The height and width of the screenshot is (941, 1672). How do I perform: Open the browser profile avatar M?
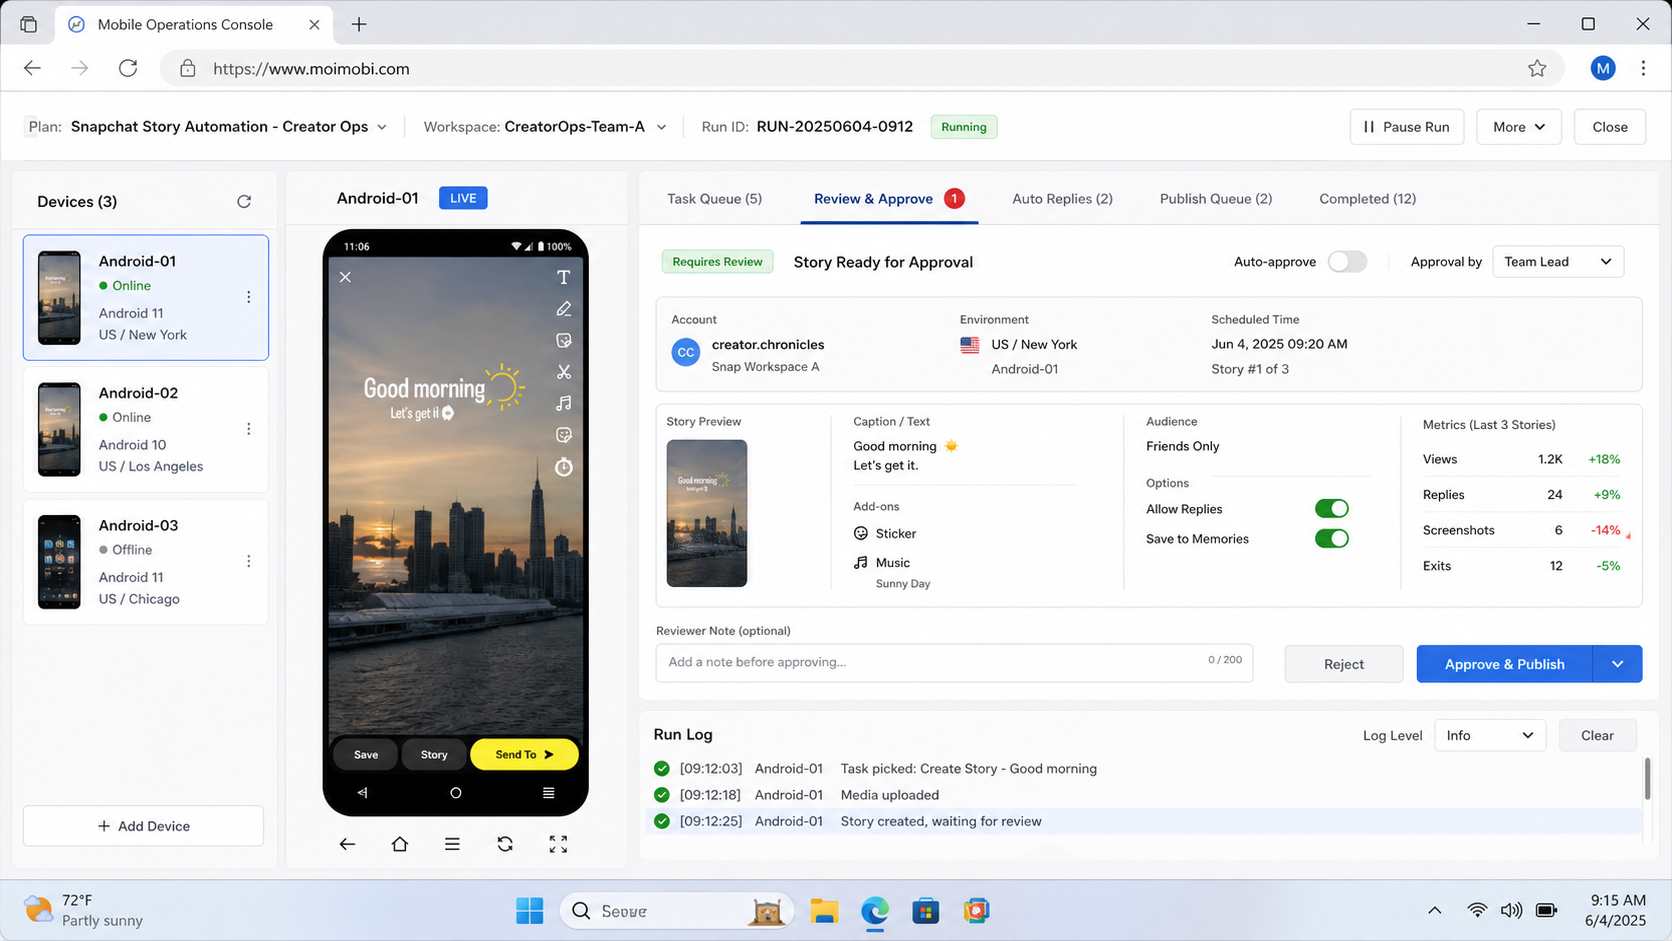[x=1603, y=68]
